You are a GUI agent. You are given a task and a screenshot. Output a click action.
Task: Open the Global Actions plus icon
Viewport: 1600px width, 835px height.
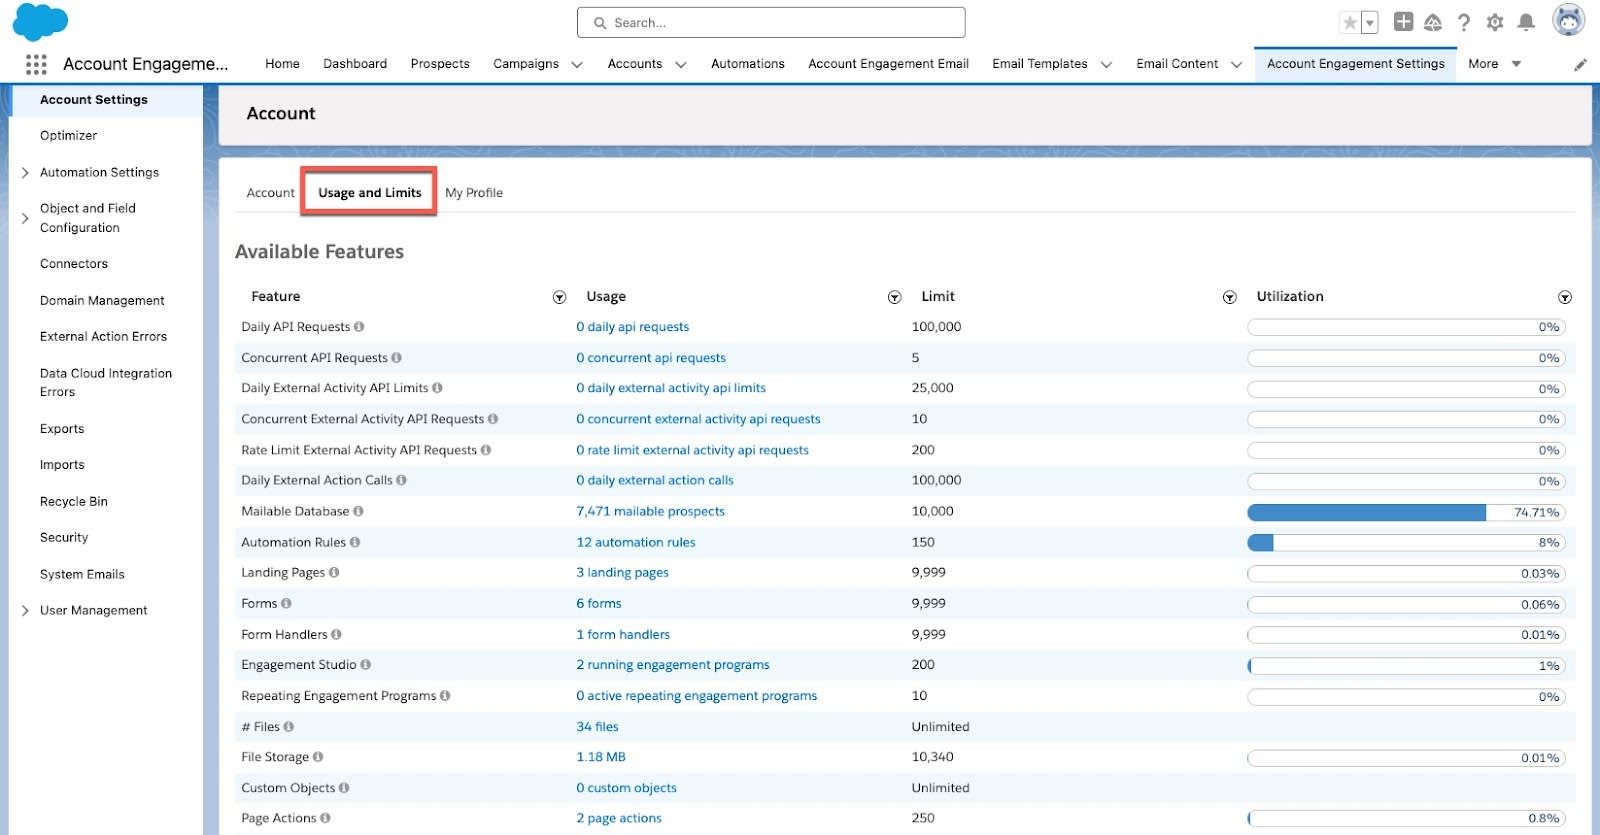point(1403,22)
